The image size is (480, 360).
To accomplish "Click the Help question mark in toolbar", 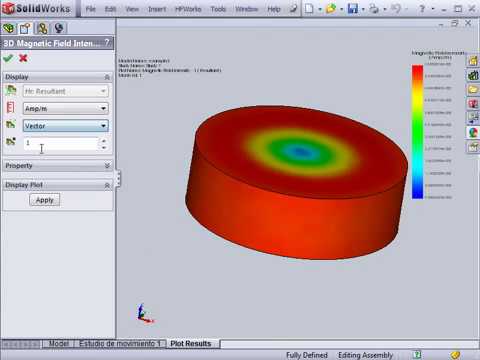I will [x=422, y=9].
